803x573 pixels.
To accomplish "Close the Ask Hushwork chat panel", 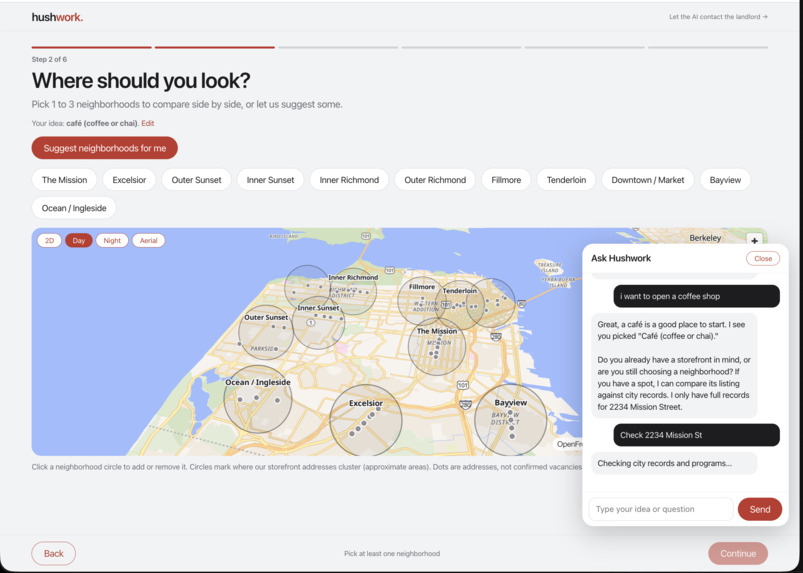I will [763, 259].
